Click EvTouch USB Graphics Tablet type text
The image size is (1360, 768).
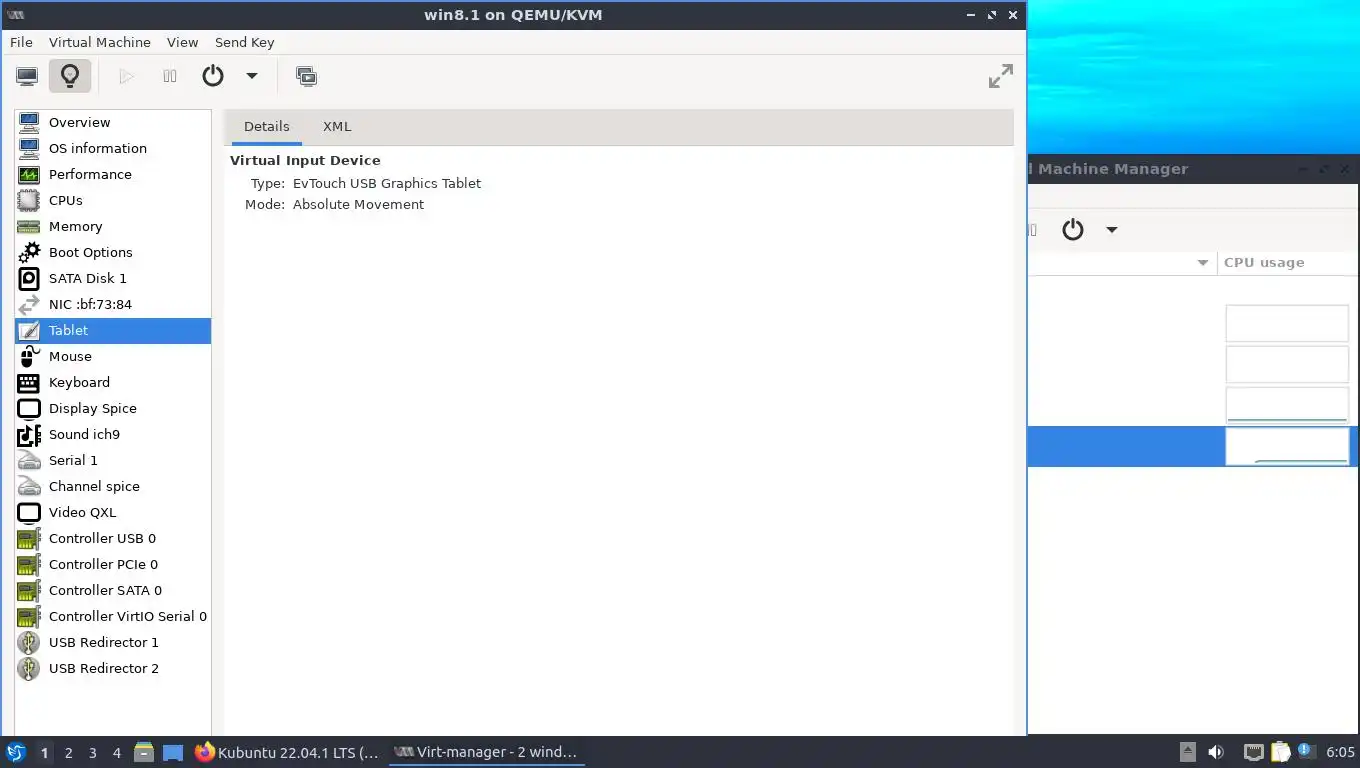coord(387,183)
